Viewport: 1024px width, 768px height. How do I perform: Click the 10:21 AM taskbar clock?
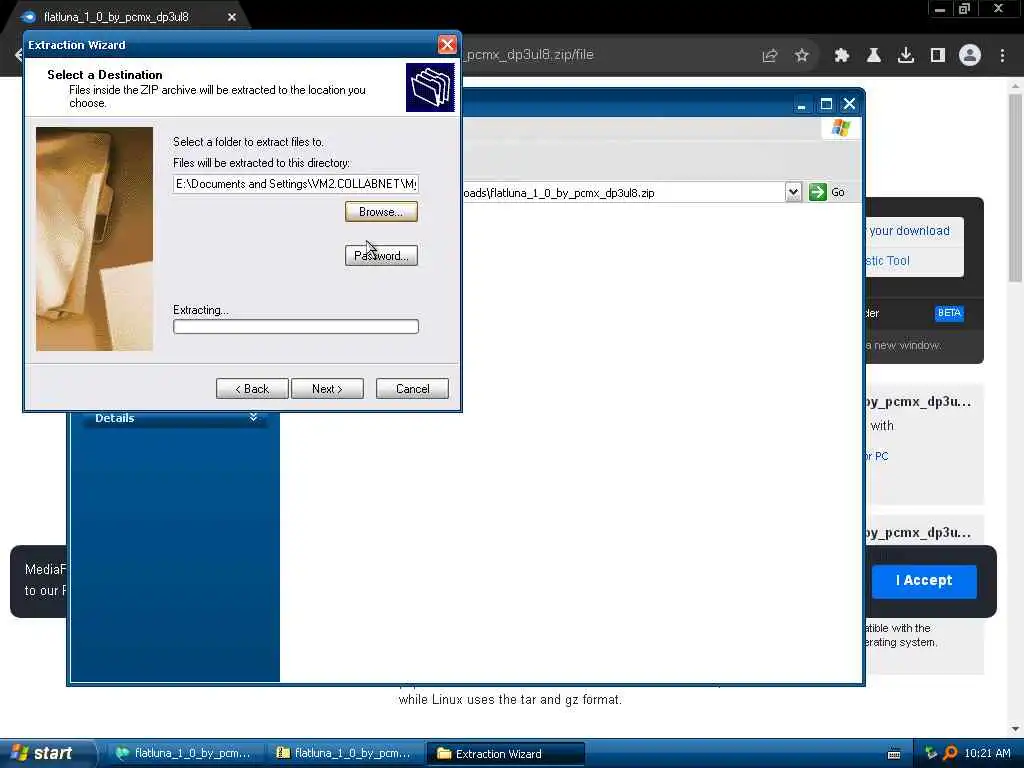[987, 753]
